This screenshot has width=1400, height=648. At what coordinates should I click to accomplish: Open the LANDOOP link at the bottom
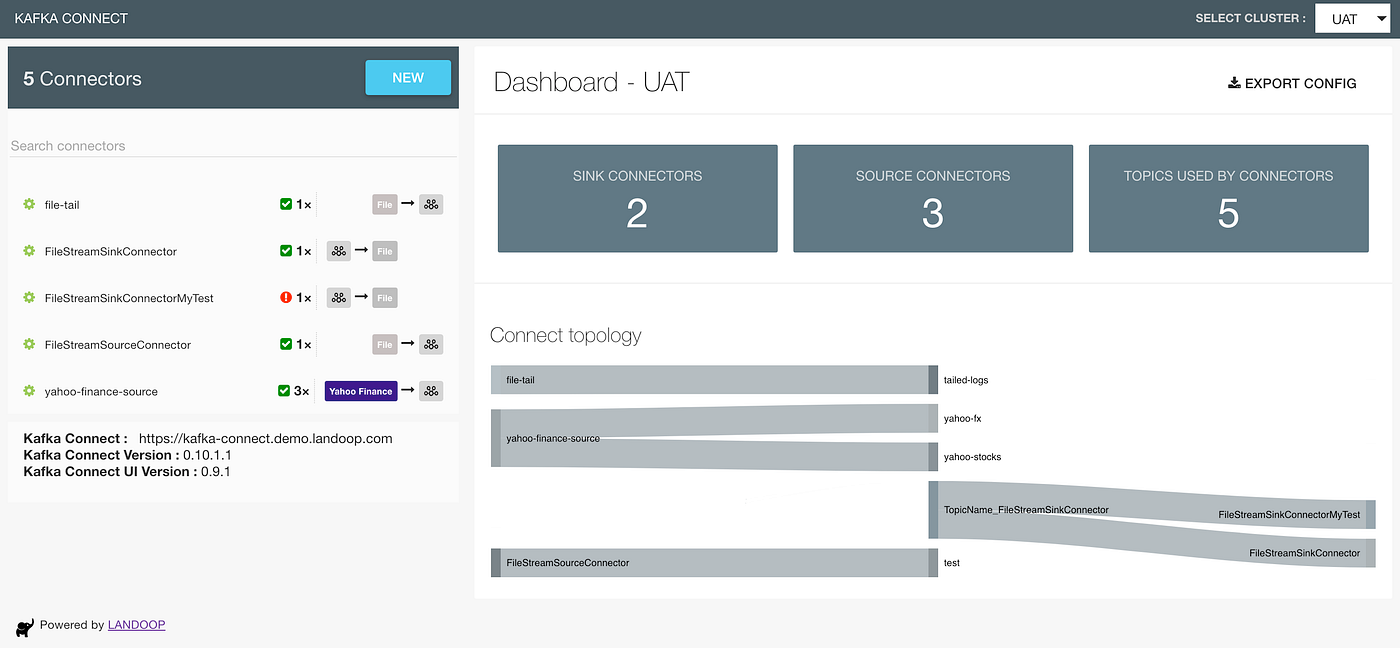[135, 624]
